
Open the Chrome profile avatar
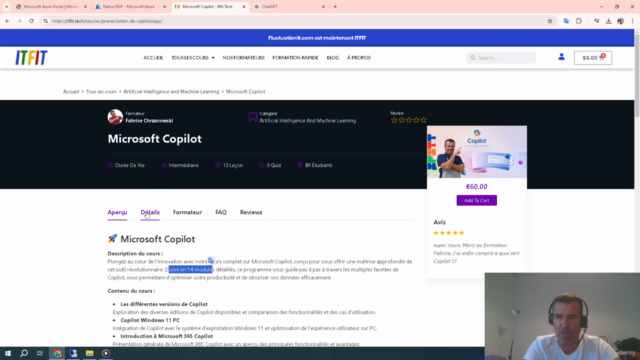coord(620,21)
